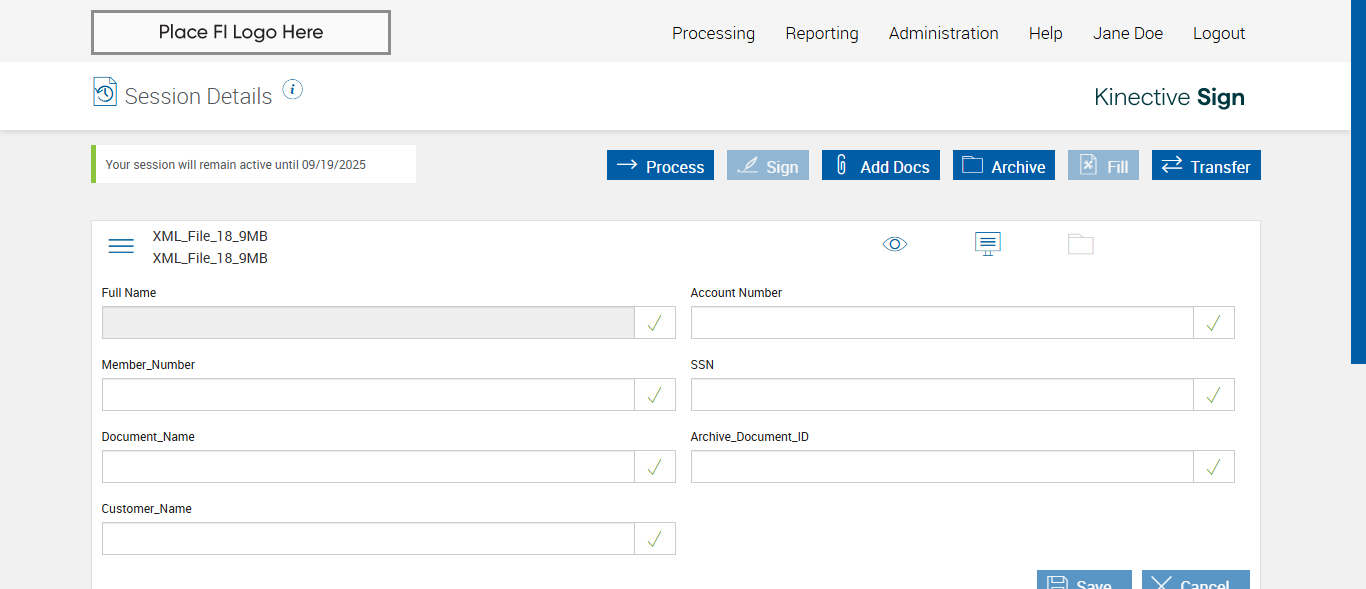Click the checkmark next to Customer_Name
Image resolution: width=1366 pixels, height=589 pixels.
655,539
